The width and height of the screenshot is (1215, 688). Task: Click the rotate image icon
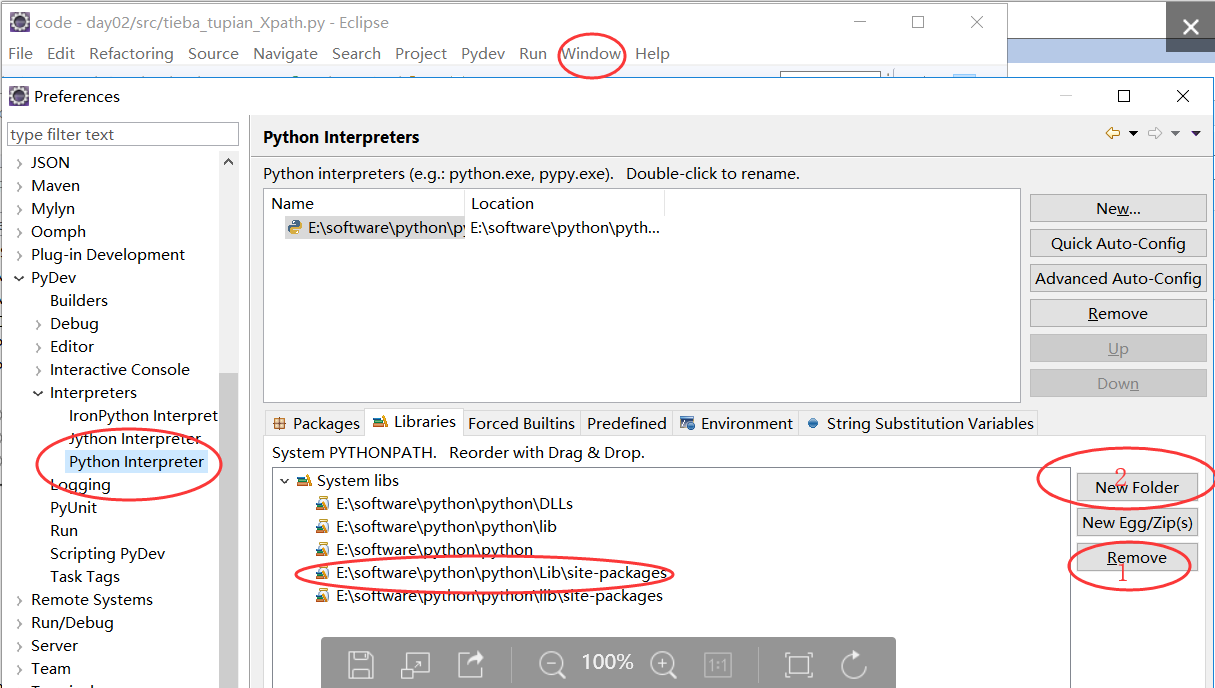853,664
